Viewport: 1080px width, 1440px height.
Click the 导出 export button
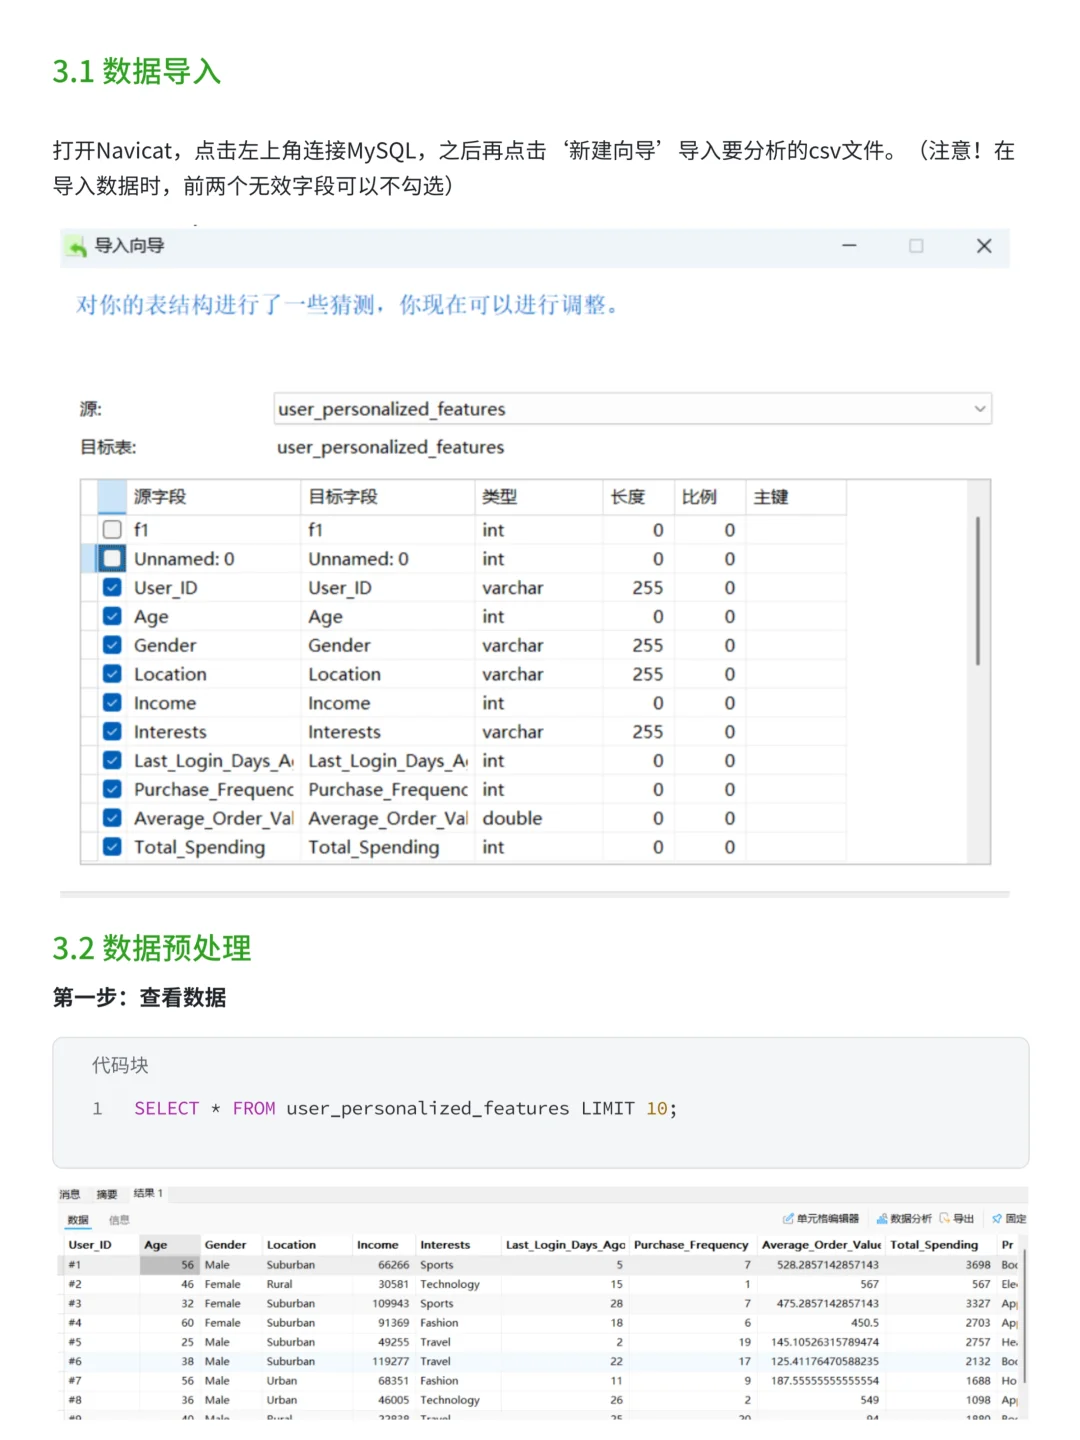click(957, 1219)
